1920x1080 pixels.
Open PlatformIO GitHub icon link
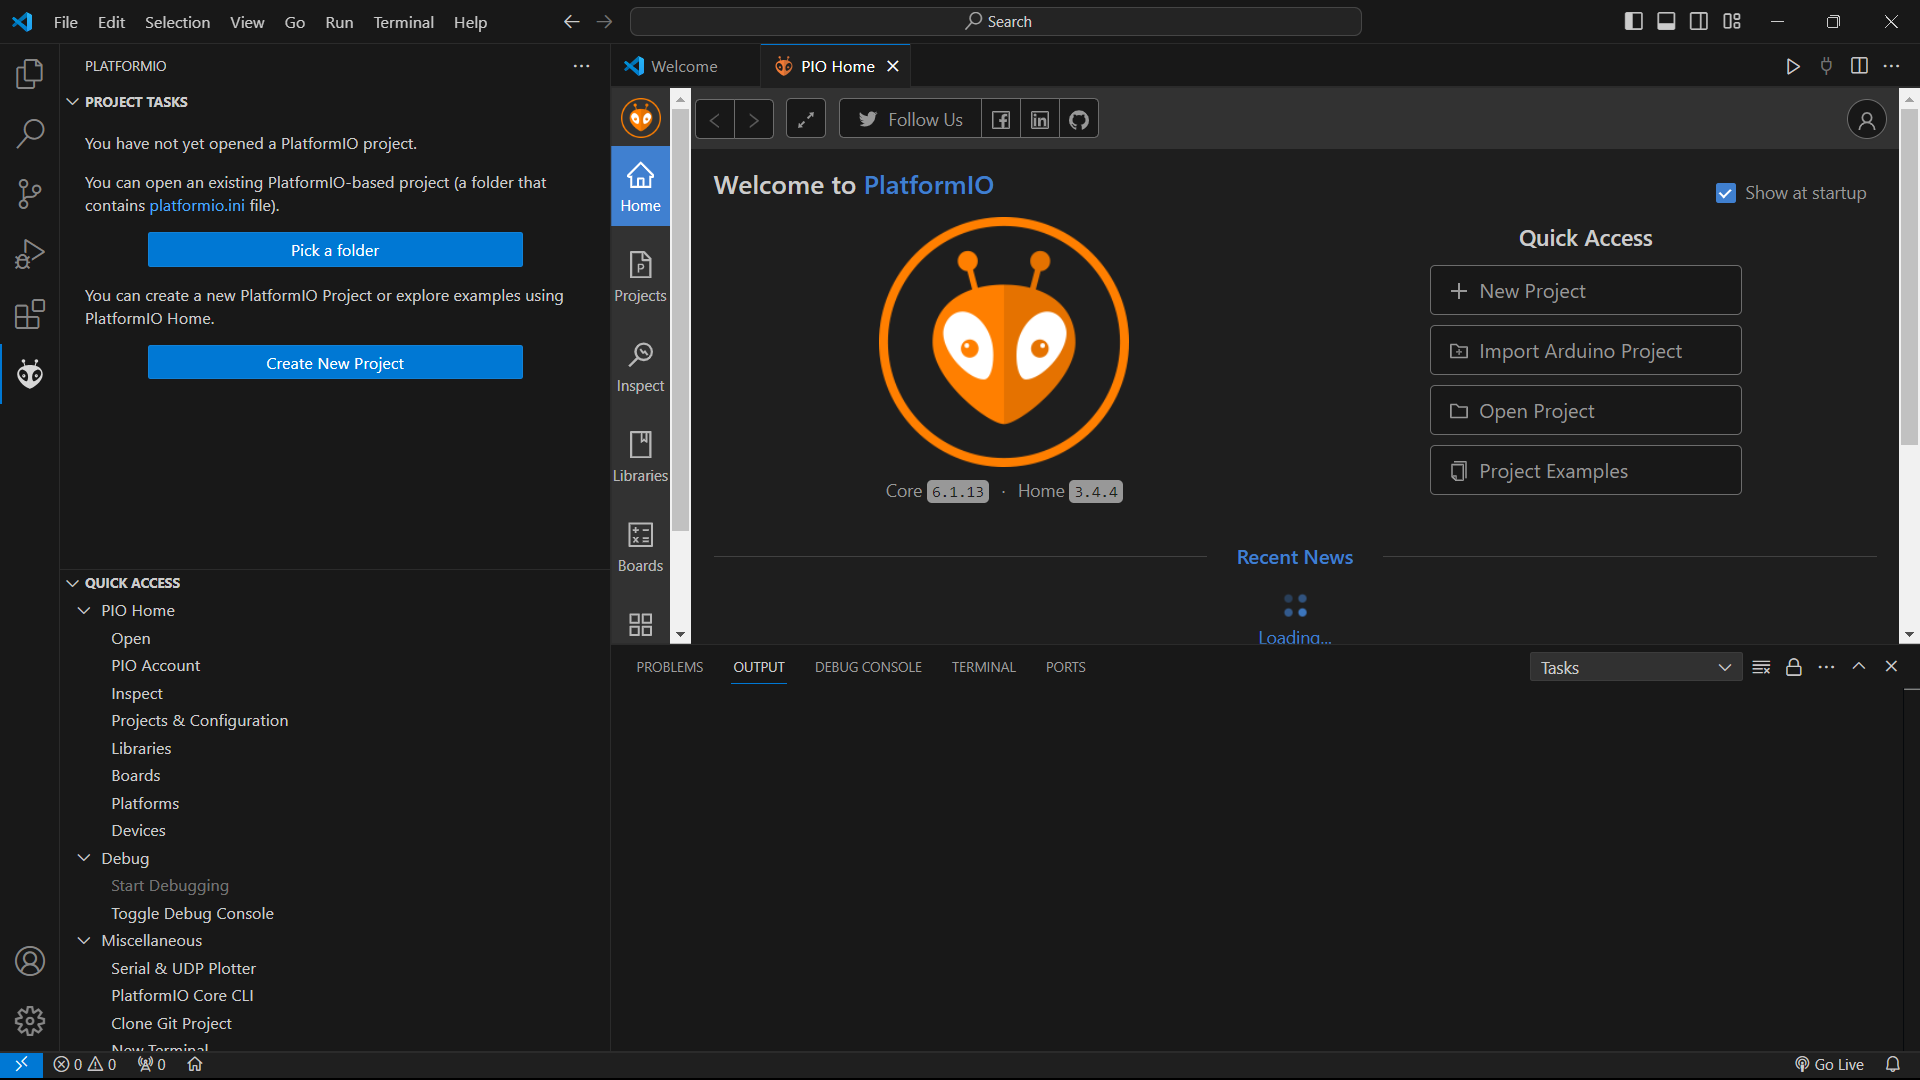[1079, 120]
